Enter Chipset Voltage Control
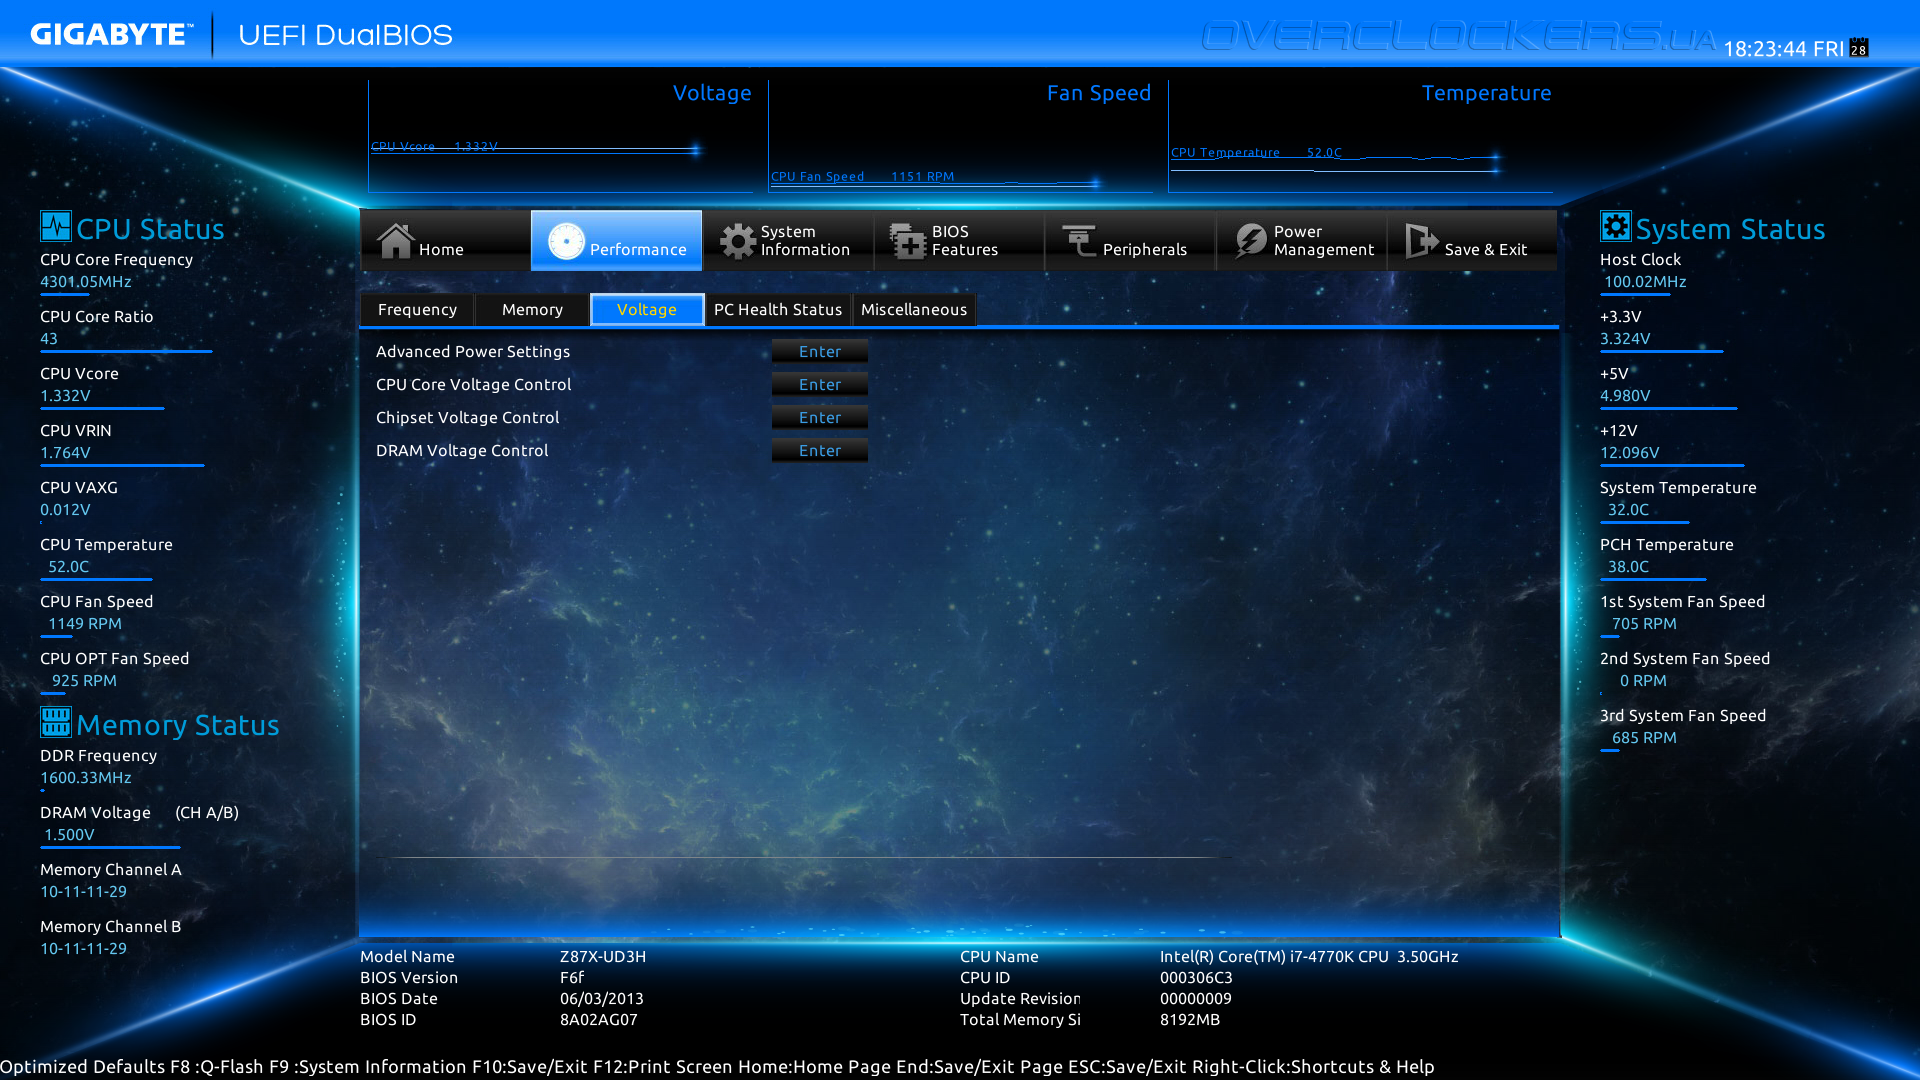1920x1080 pixels. [820, 417]
